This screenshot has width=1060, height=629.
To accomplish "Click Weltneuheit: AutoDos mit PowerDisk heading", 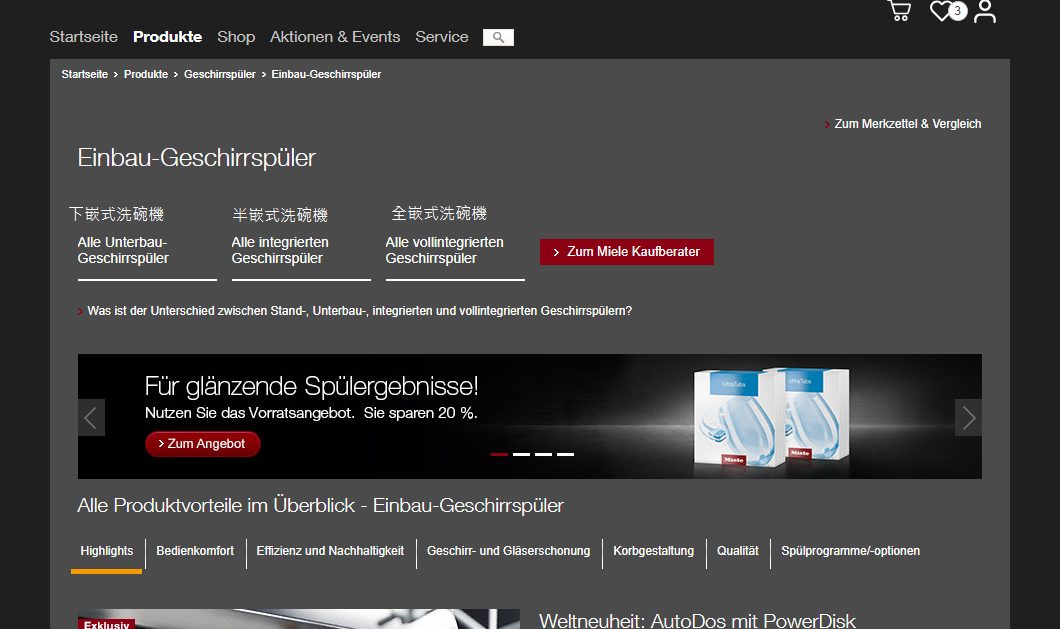I will (697, 621).
